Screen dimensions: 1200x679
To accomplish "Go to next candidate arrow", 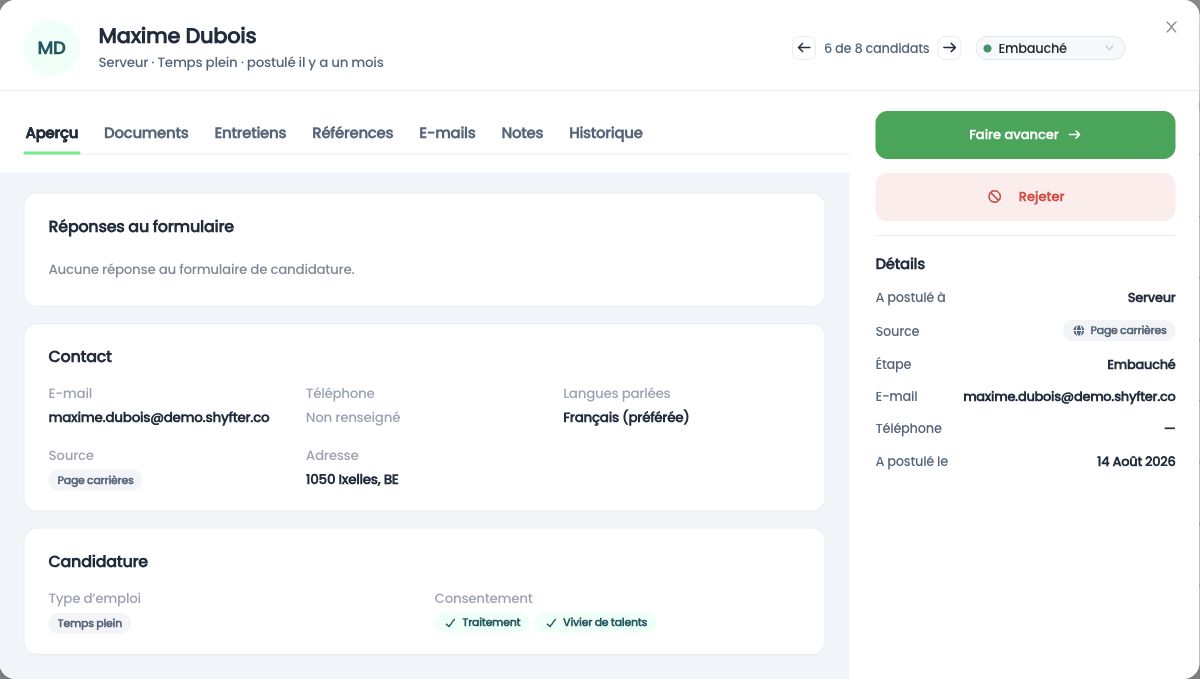I will 950,48.
